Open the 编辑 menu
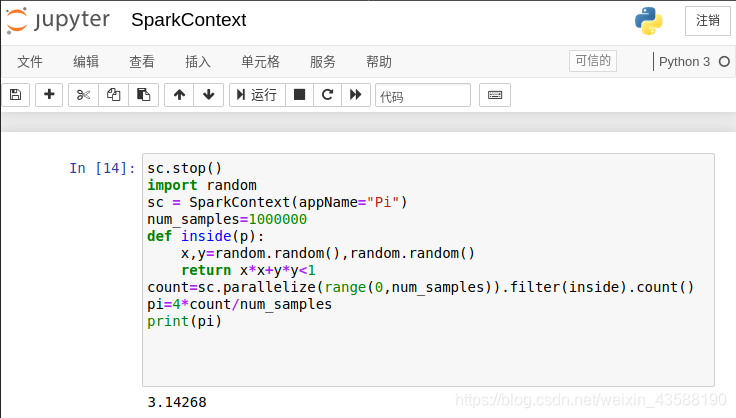The width and height of the screenshot is (736, 418). [x=86, y=61]
